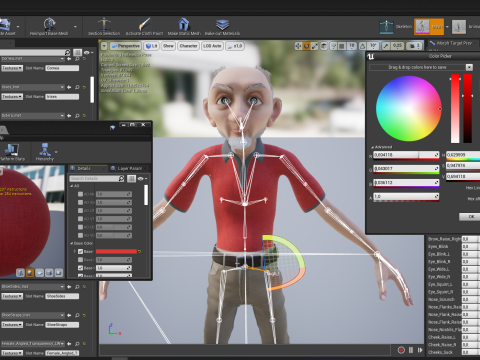This screenshot has width=480, height=360.
Task: Click OK in the Color Picker
Action: tap(471, 217)
